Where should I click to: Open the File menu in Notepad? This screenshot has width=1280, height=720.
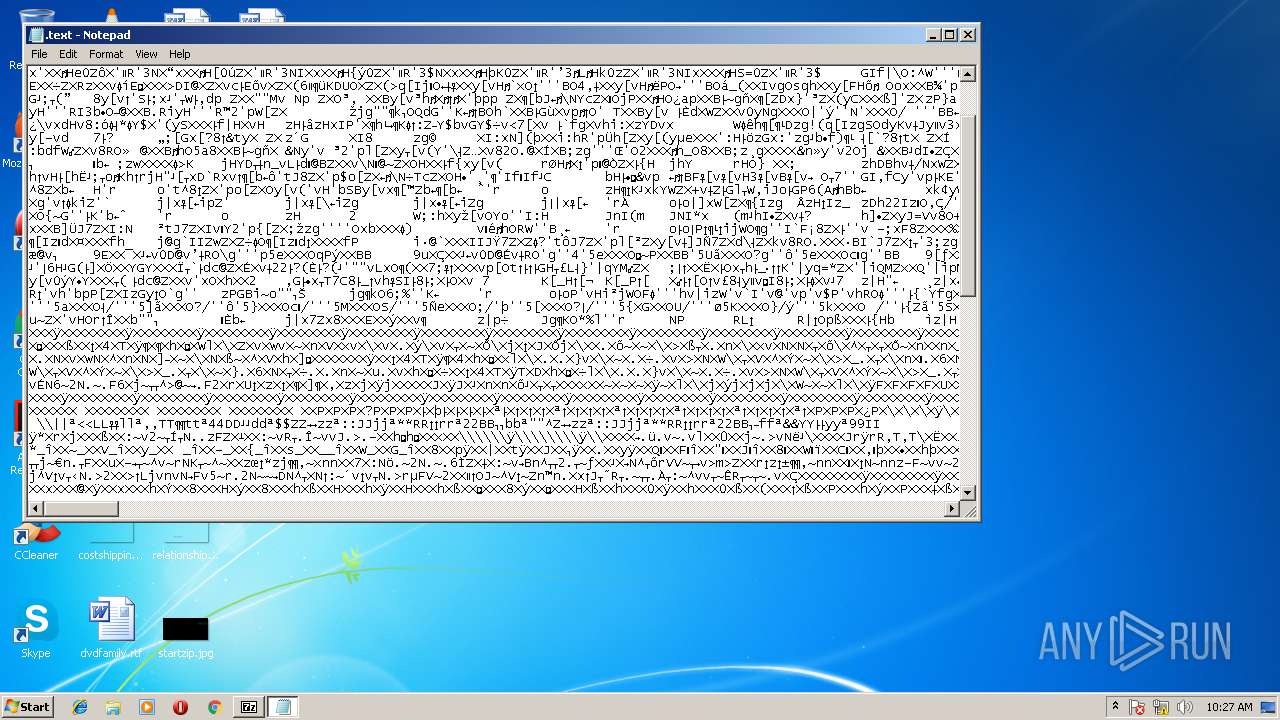[x=39, y=54]
